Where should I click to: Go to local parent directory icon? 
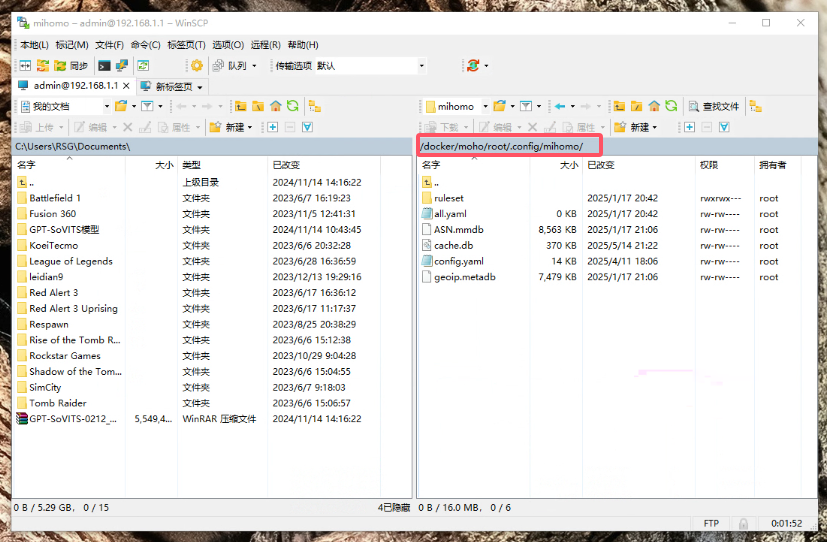pyautogui.click(x=241, y=107)
